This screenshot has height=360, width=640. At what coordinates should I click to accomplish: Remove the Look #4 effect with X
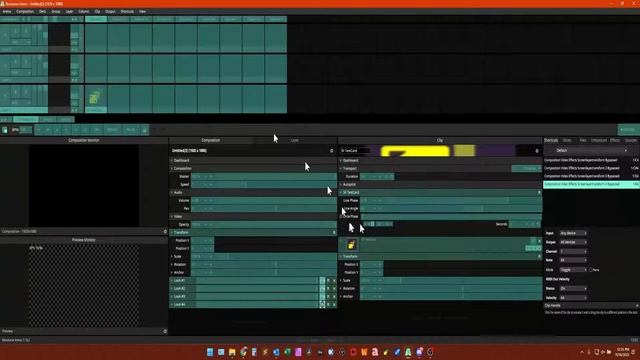click(334, 304)
